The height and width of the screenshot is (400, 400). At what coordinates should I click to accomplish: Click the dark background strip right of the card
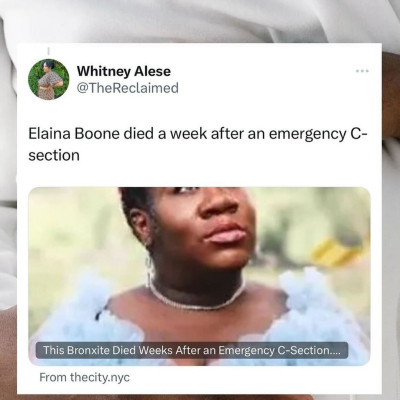[391, 233]
